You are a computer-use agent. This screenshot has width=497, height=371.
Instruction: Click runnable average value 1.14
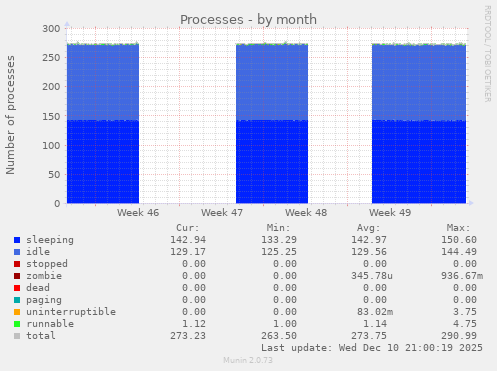click(375, 324)
